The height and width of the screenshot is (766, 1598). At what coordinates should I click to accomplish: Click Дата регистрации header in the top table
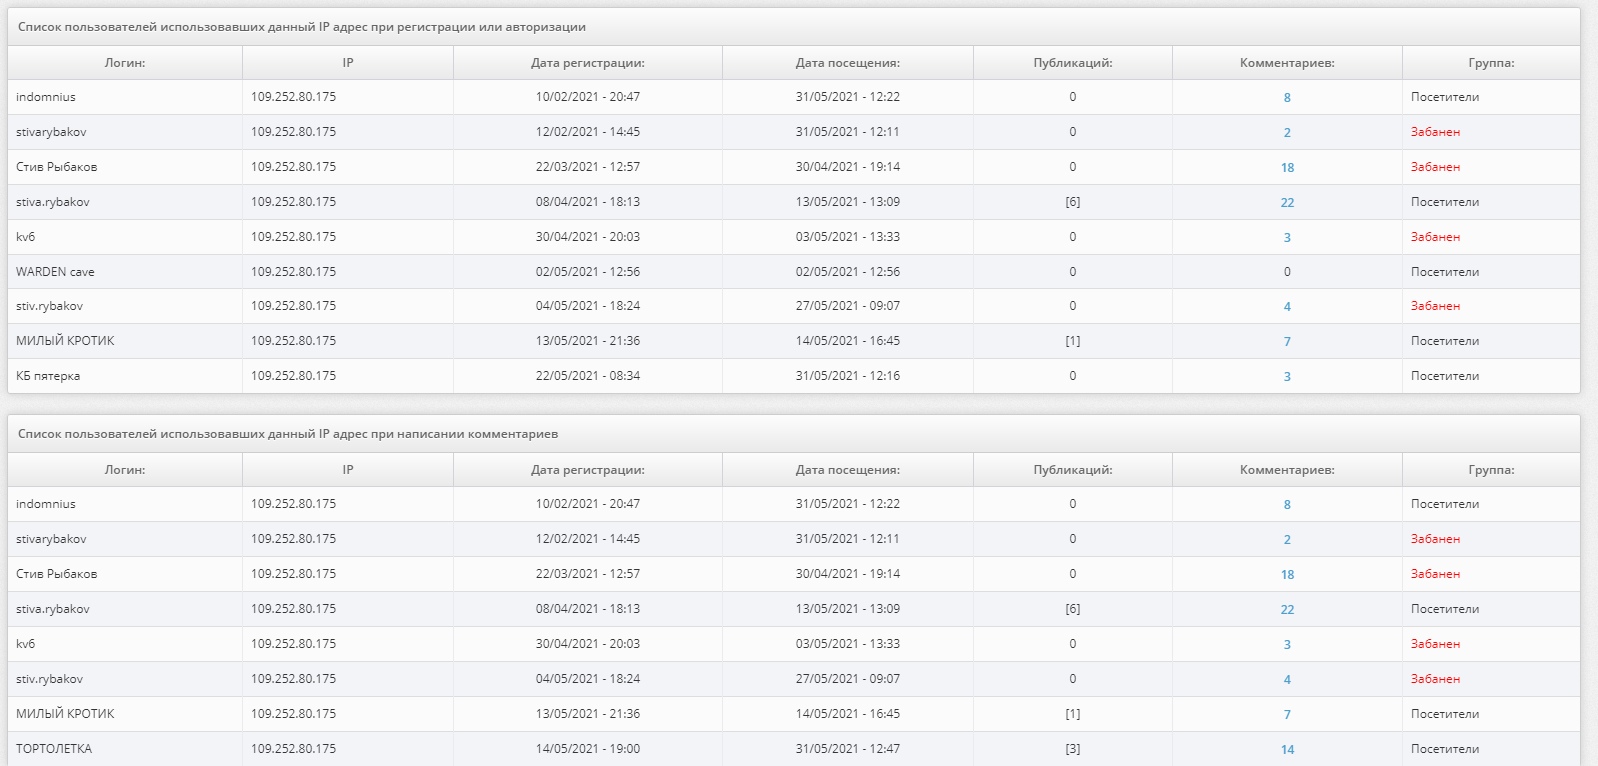588,63
